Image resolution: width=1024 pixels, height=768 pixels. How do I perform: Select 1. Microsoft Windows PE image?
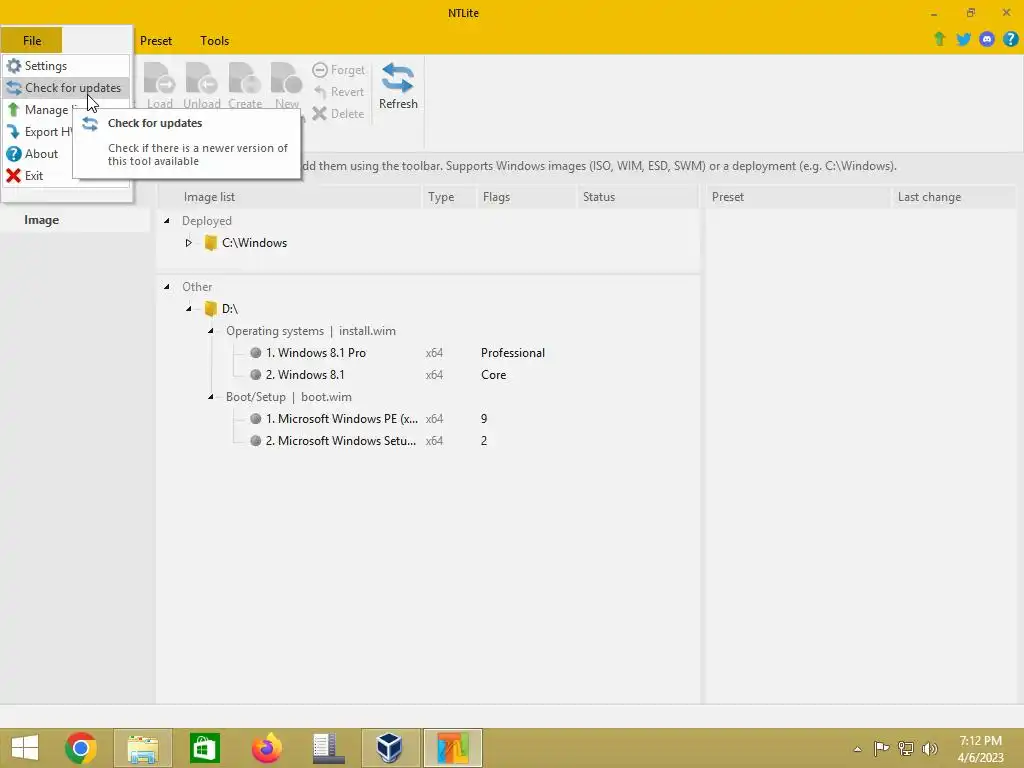point(342,419)
